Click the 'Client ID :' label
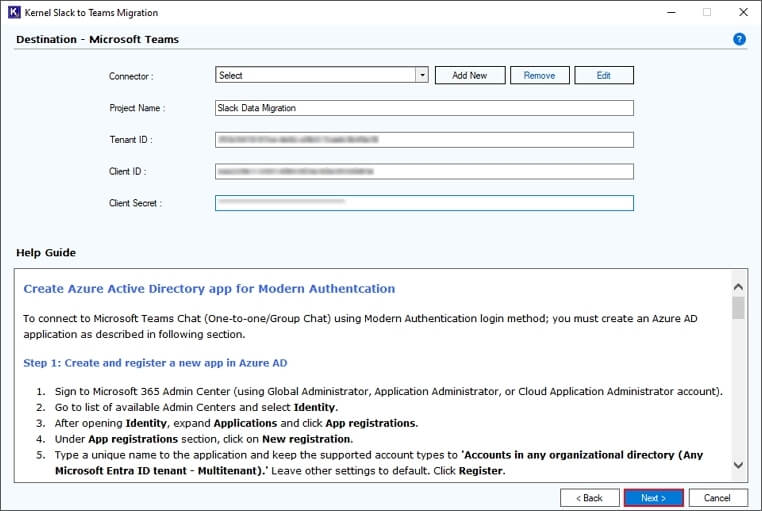Screen dimensions: 762x511 click(127, 171)
